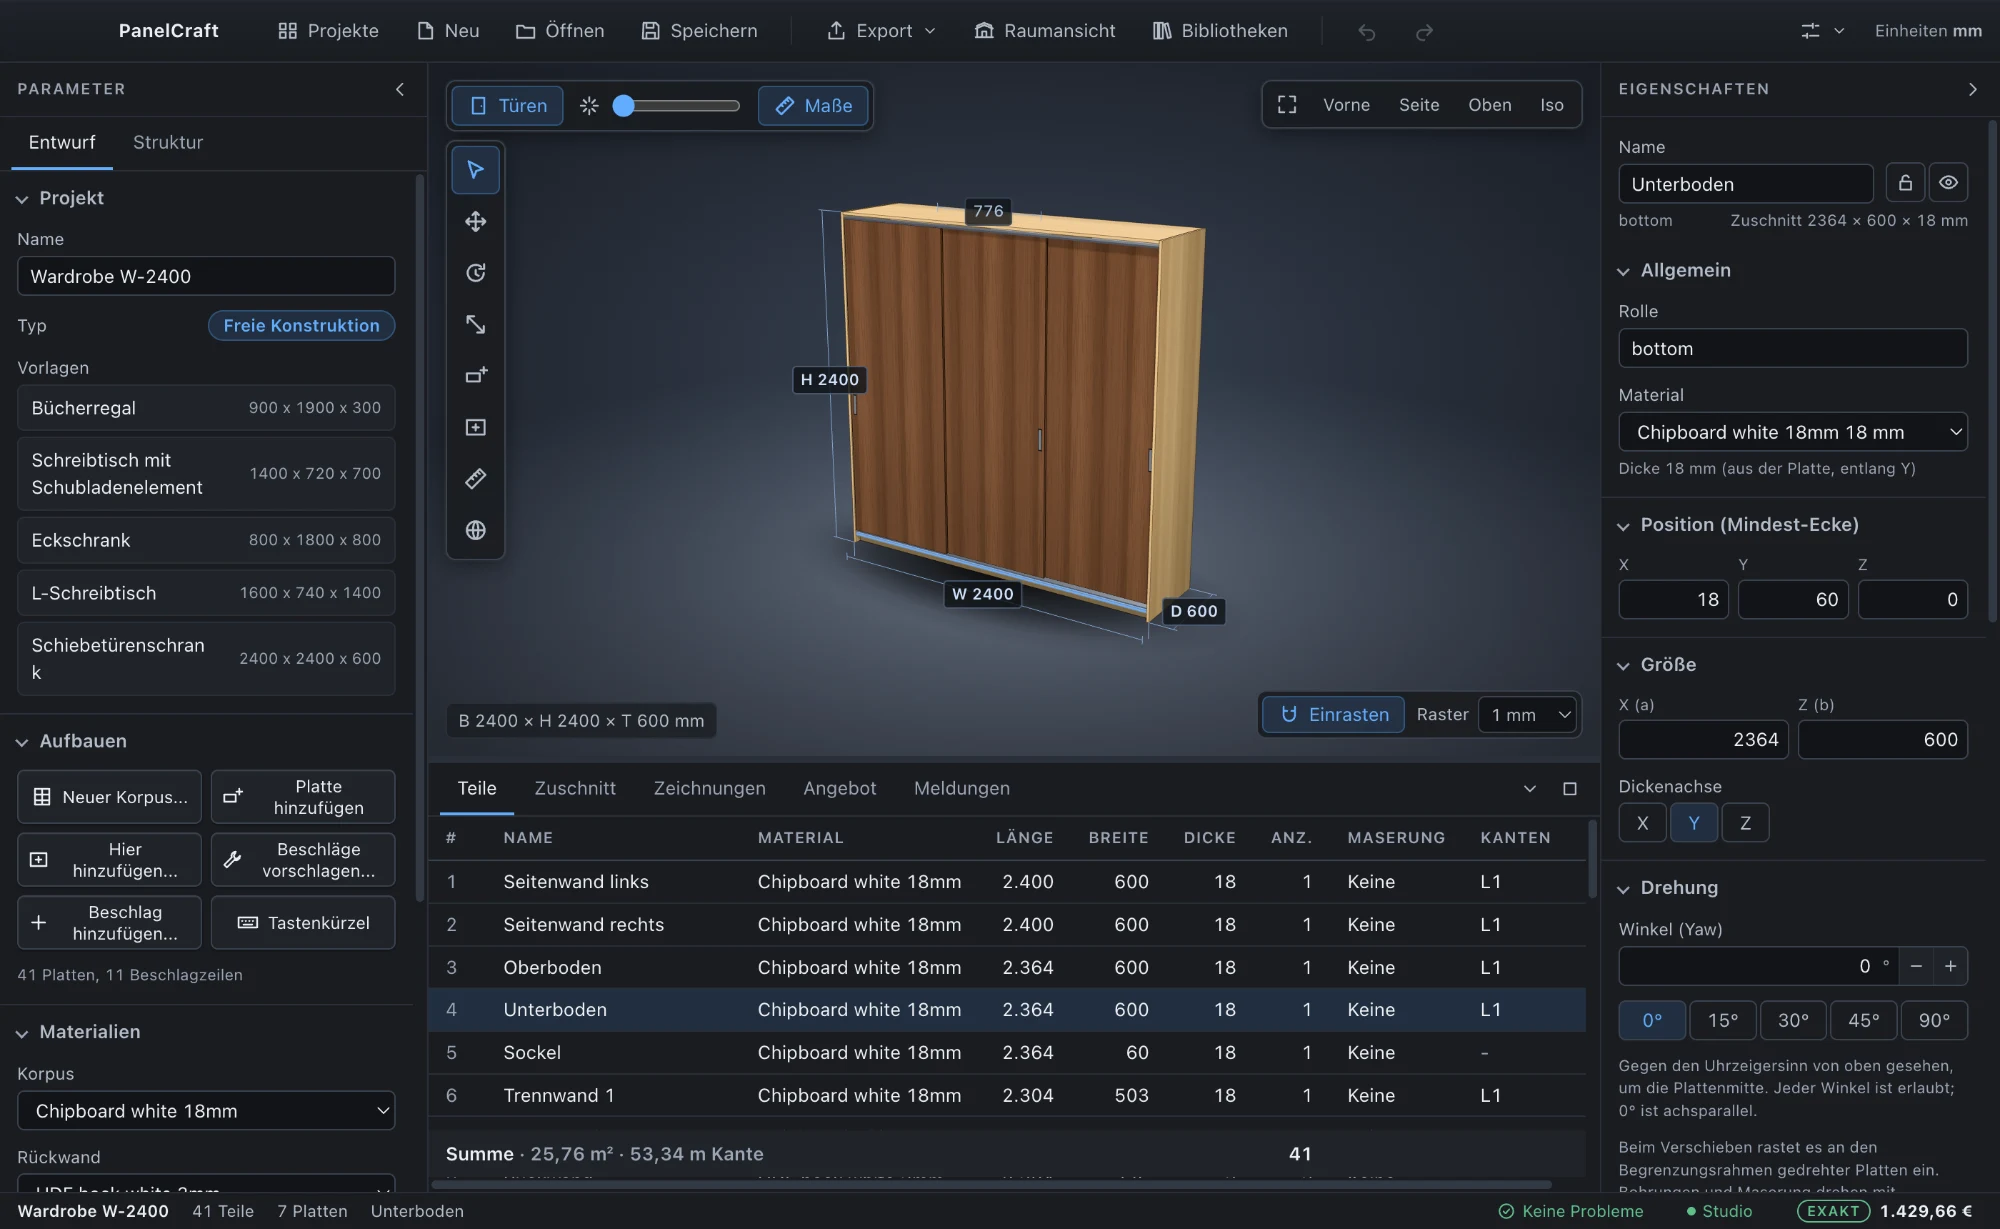This screenshot has width=2000, height=1229.
Task: Switch to the Iso view
Action: pyautogui.click(x=1552, y=105)
